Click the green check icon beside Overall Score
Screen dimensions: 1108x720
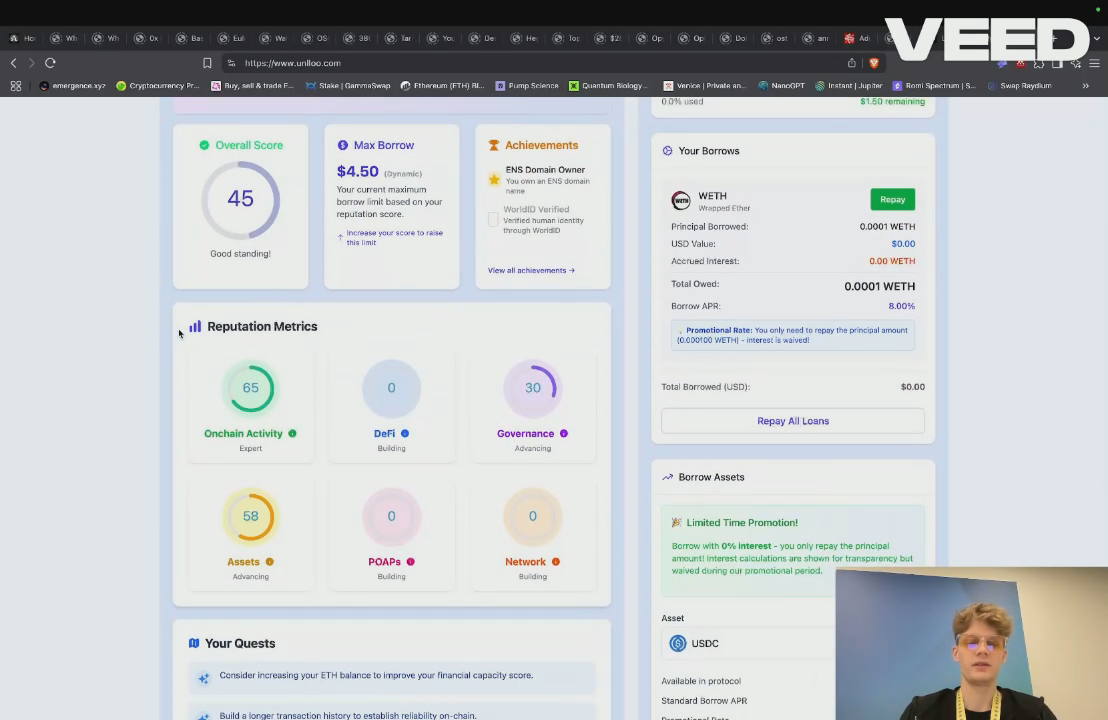tap(204, 145)
